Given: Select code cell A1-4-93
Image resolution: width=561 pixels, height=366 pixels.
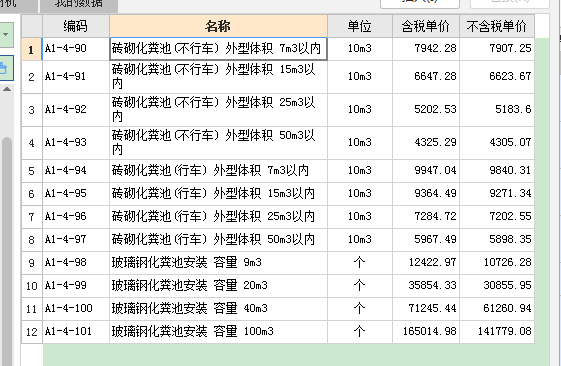Looking at the screenshot, I should click(76, 143).
